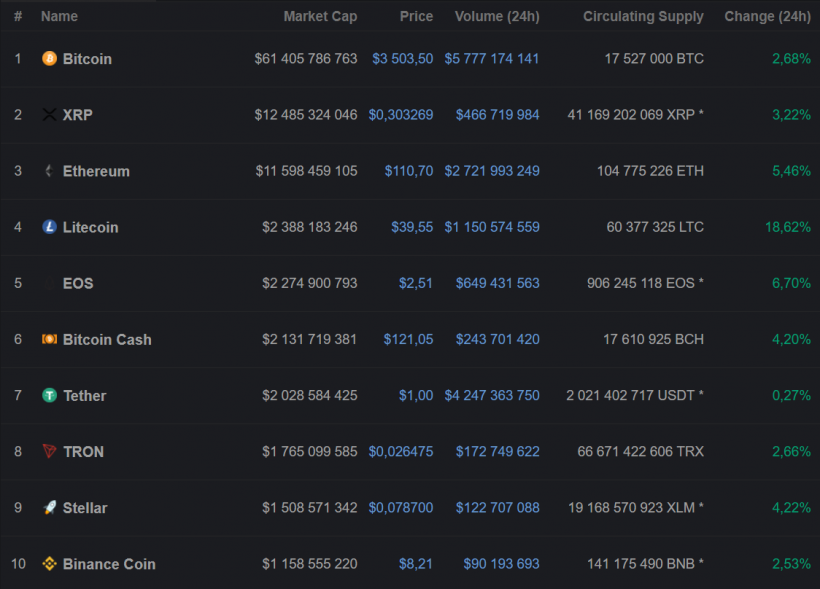The image size is (820, 589).
Task: Open the Litecoin name link
Action: pos(90,227)
